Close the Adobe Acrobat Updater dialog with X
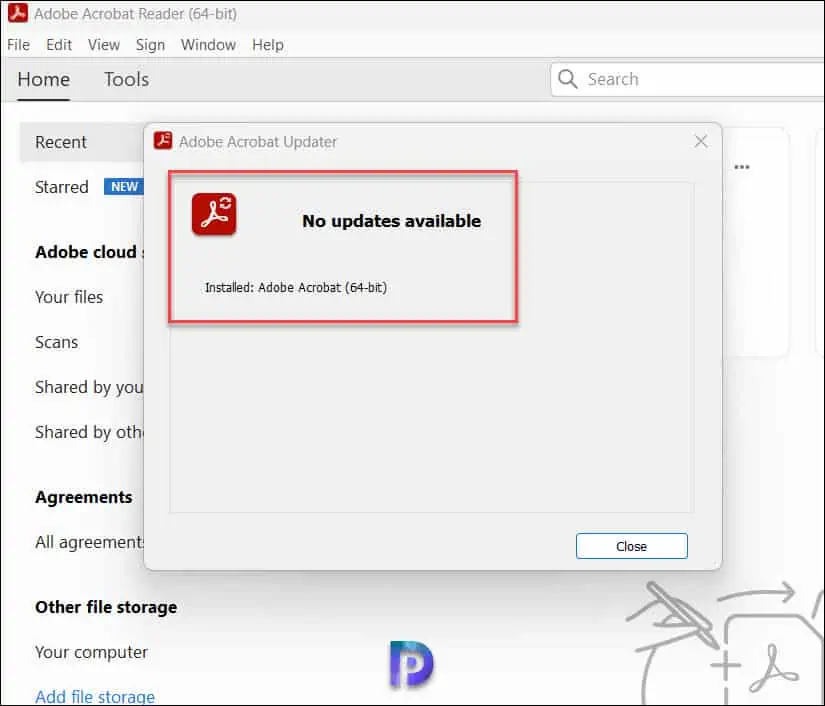Image resolution: width=825 pixels, height=706 pixels. point(701,141)
